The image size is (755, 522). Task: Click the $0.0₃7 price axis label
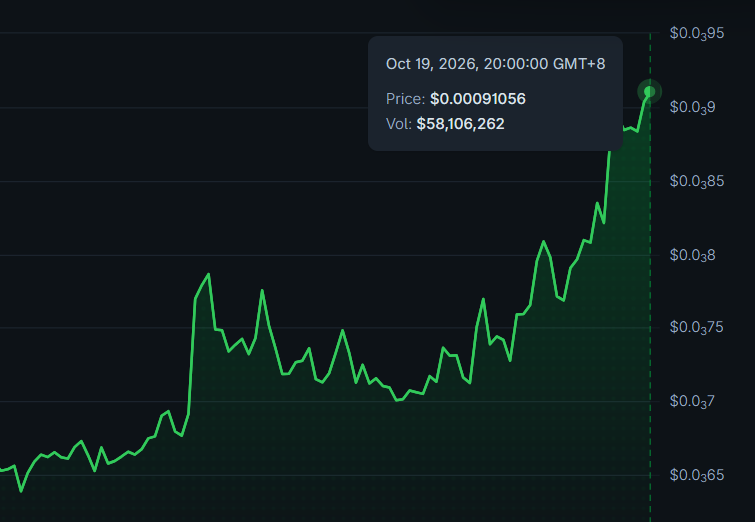click(x=692, y=401)
